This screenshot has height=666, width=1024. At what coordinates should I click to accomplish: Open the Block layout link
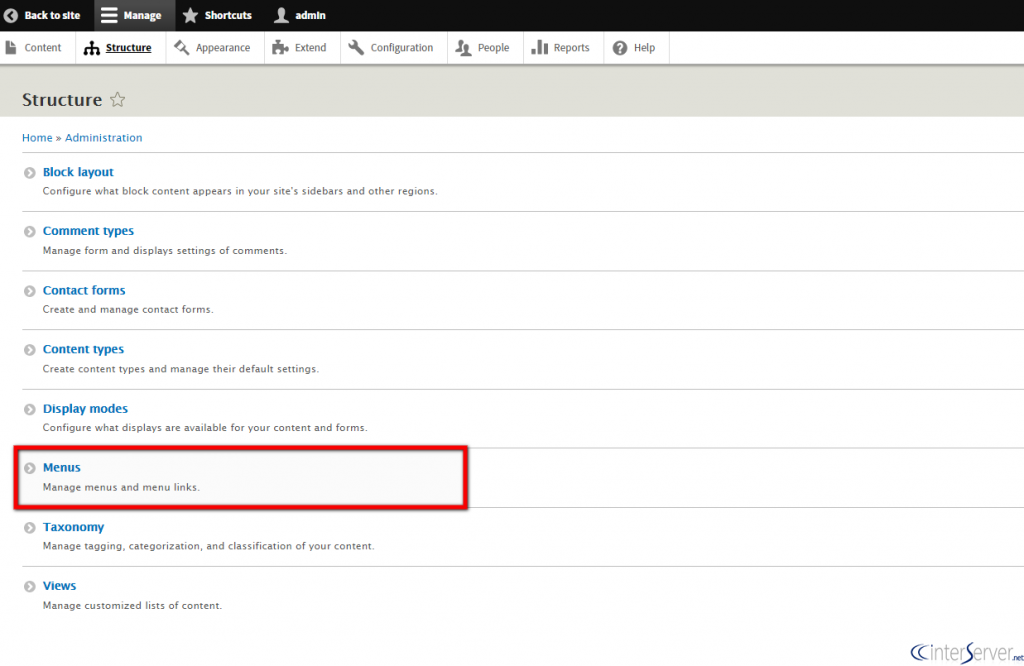(x=78, y=172)
